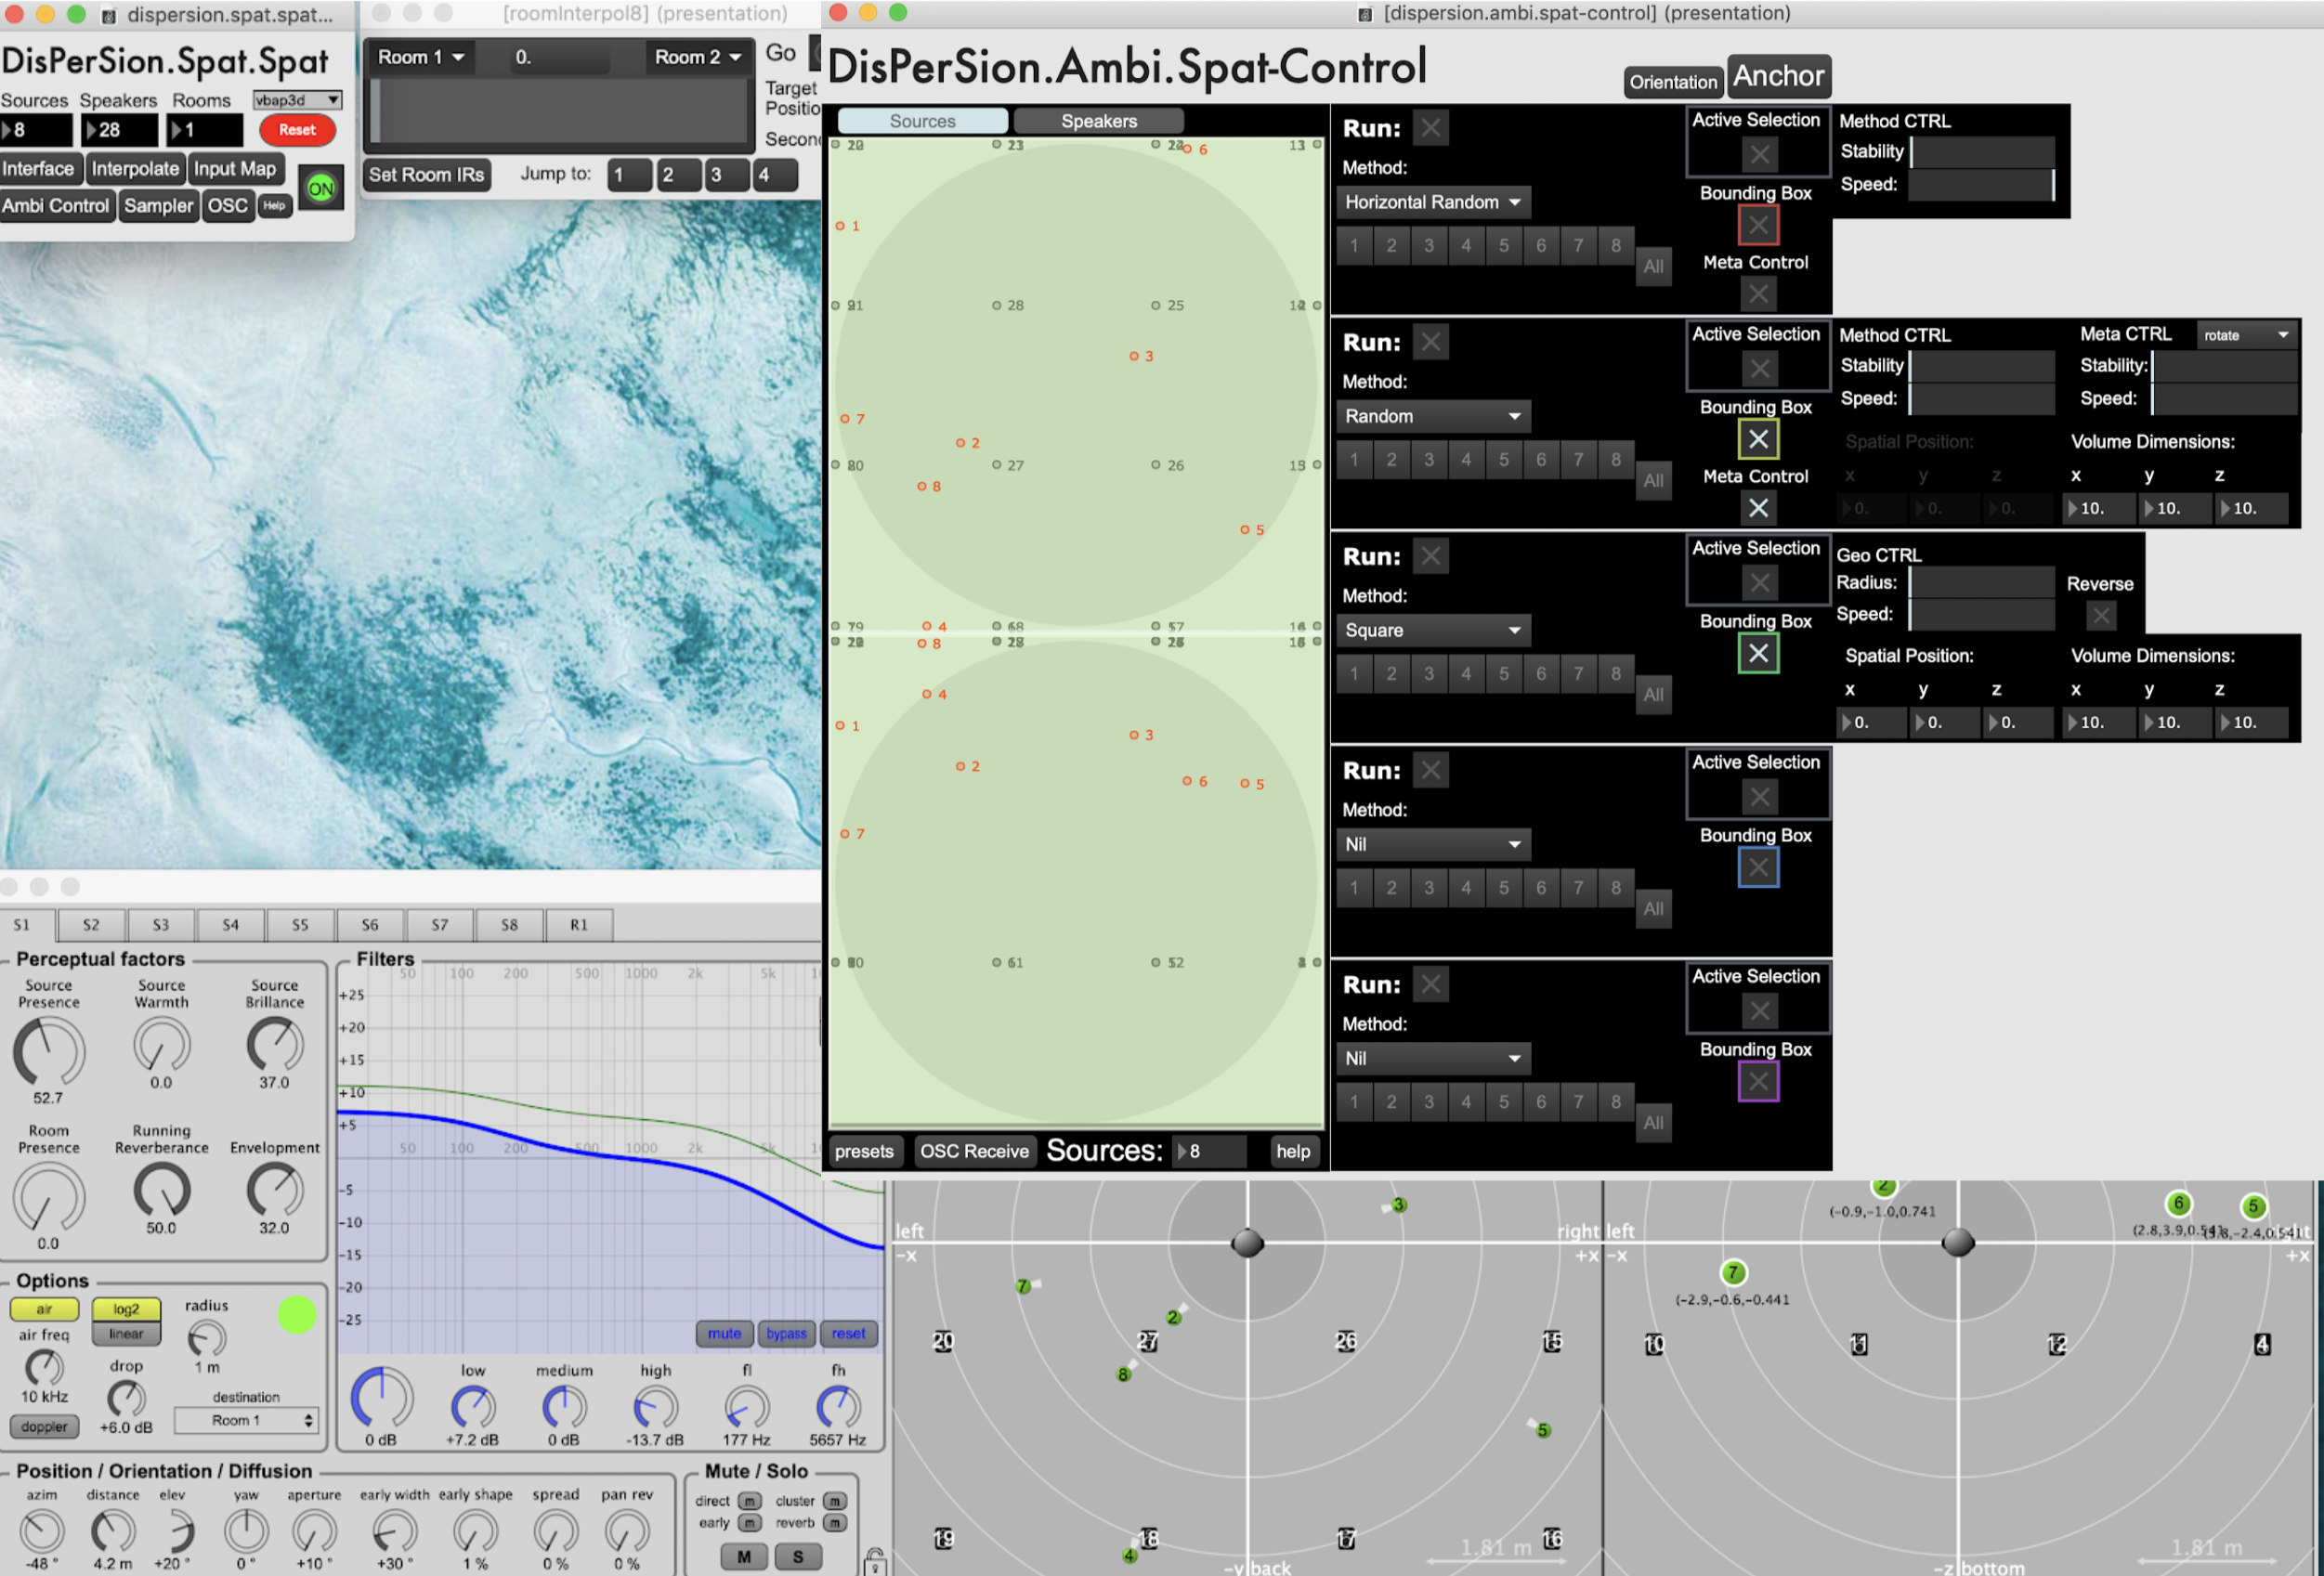Click the green ON toggle in DisPerSion.Spat.Spat
2324x1576 pixels.
coord(321,188)
